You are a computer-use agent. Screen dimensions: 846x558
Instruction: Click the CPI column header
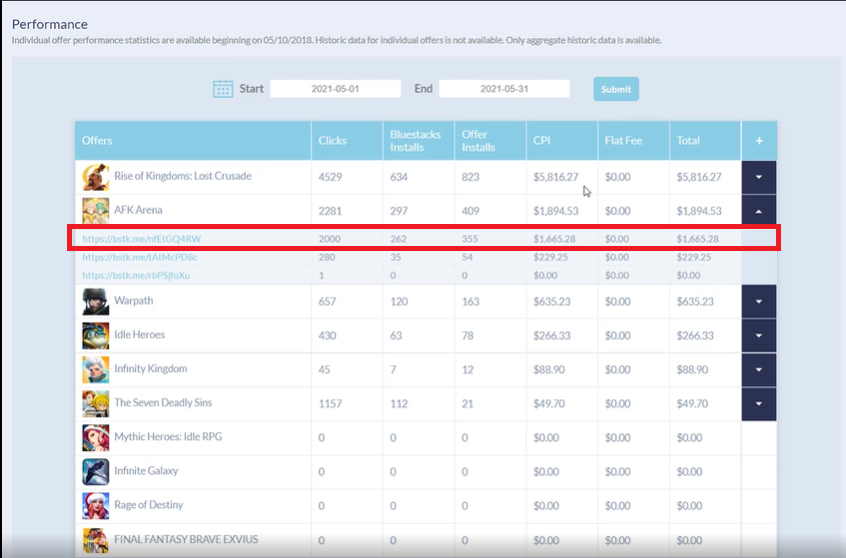tap(562, 141)
